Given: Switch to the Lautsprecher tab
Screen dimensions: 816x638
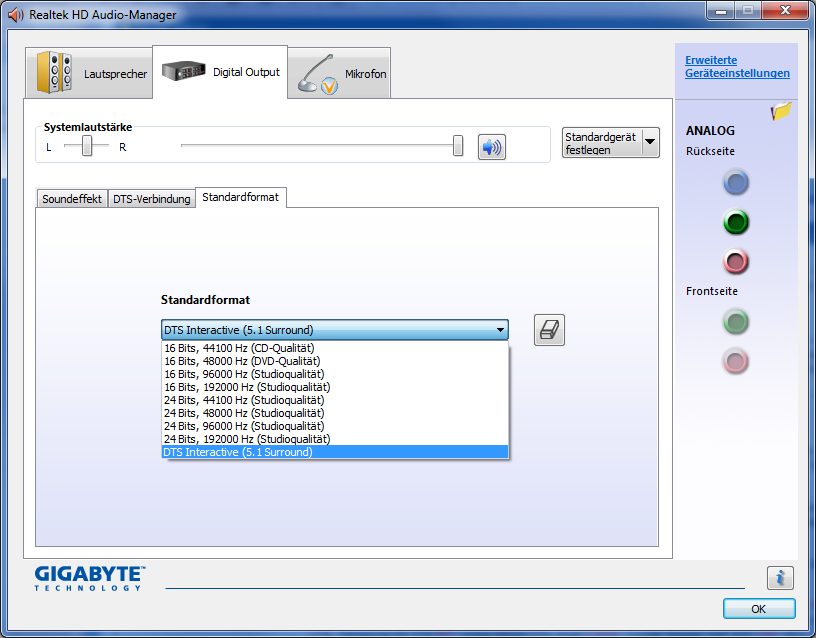Looking at the screenshot, I should (x=89, y=73).
